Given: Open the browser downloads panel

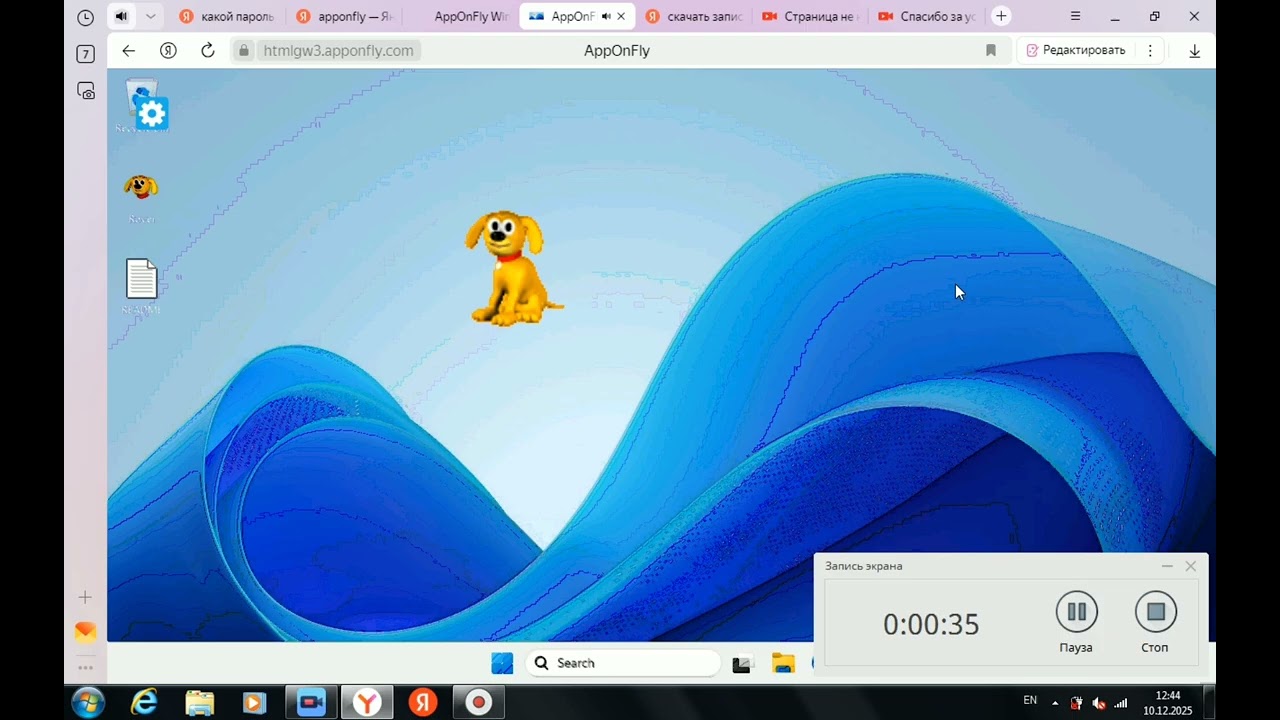Looking at the screenshot, I should pos(1194,51).
